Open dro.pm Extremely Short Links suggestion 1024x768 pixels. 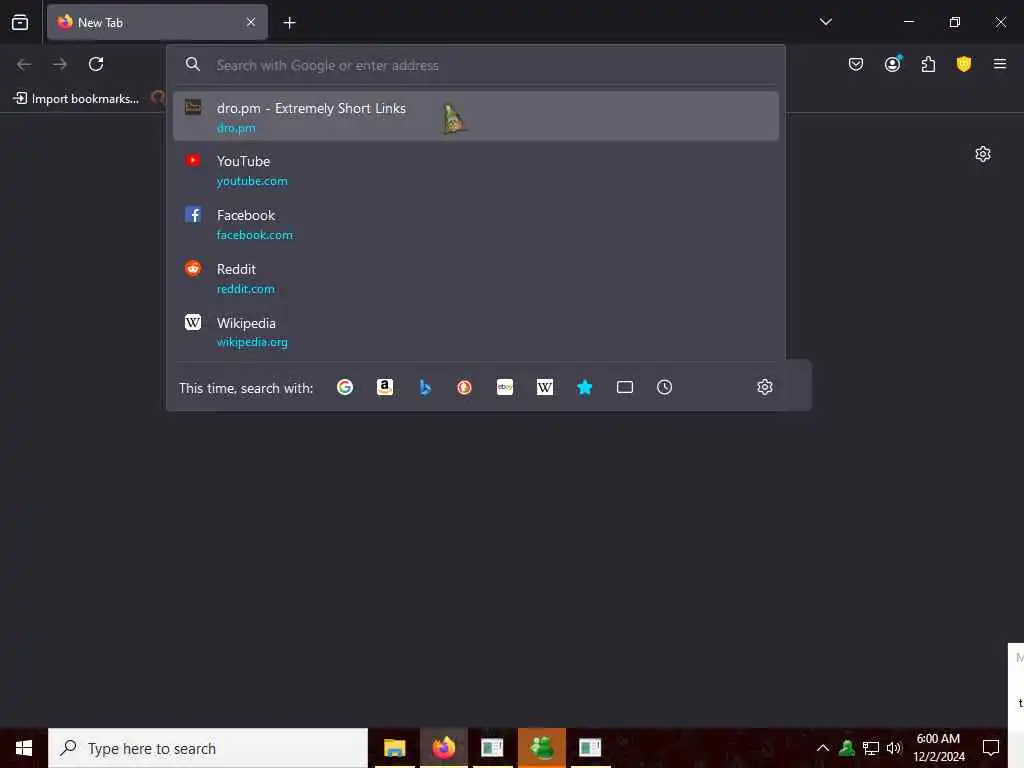tap(475, 116)
